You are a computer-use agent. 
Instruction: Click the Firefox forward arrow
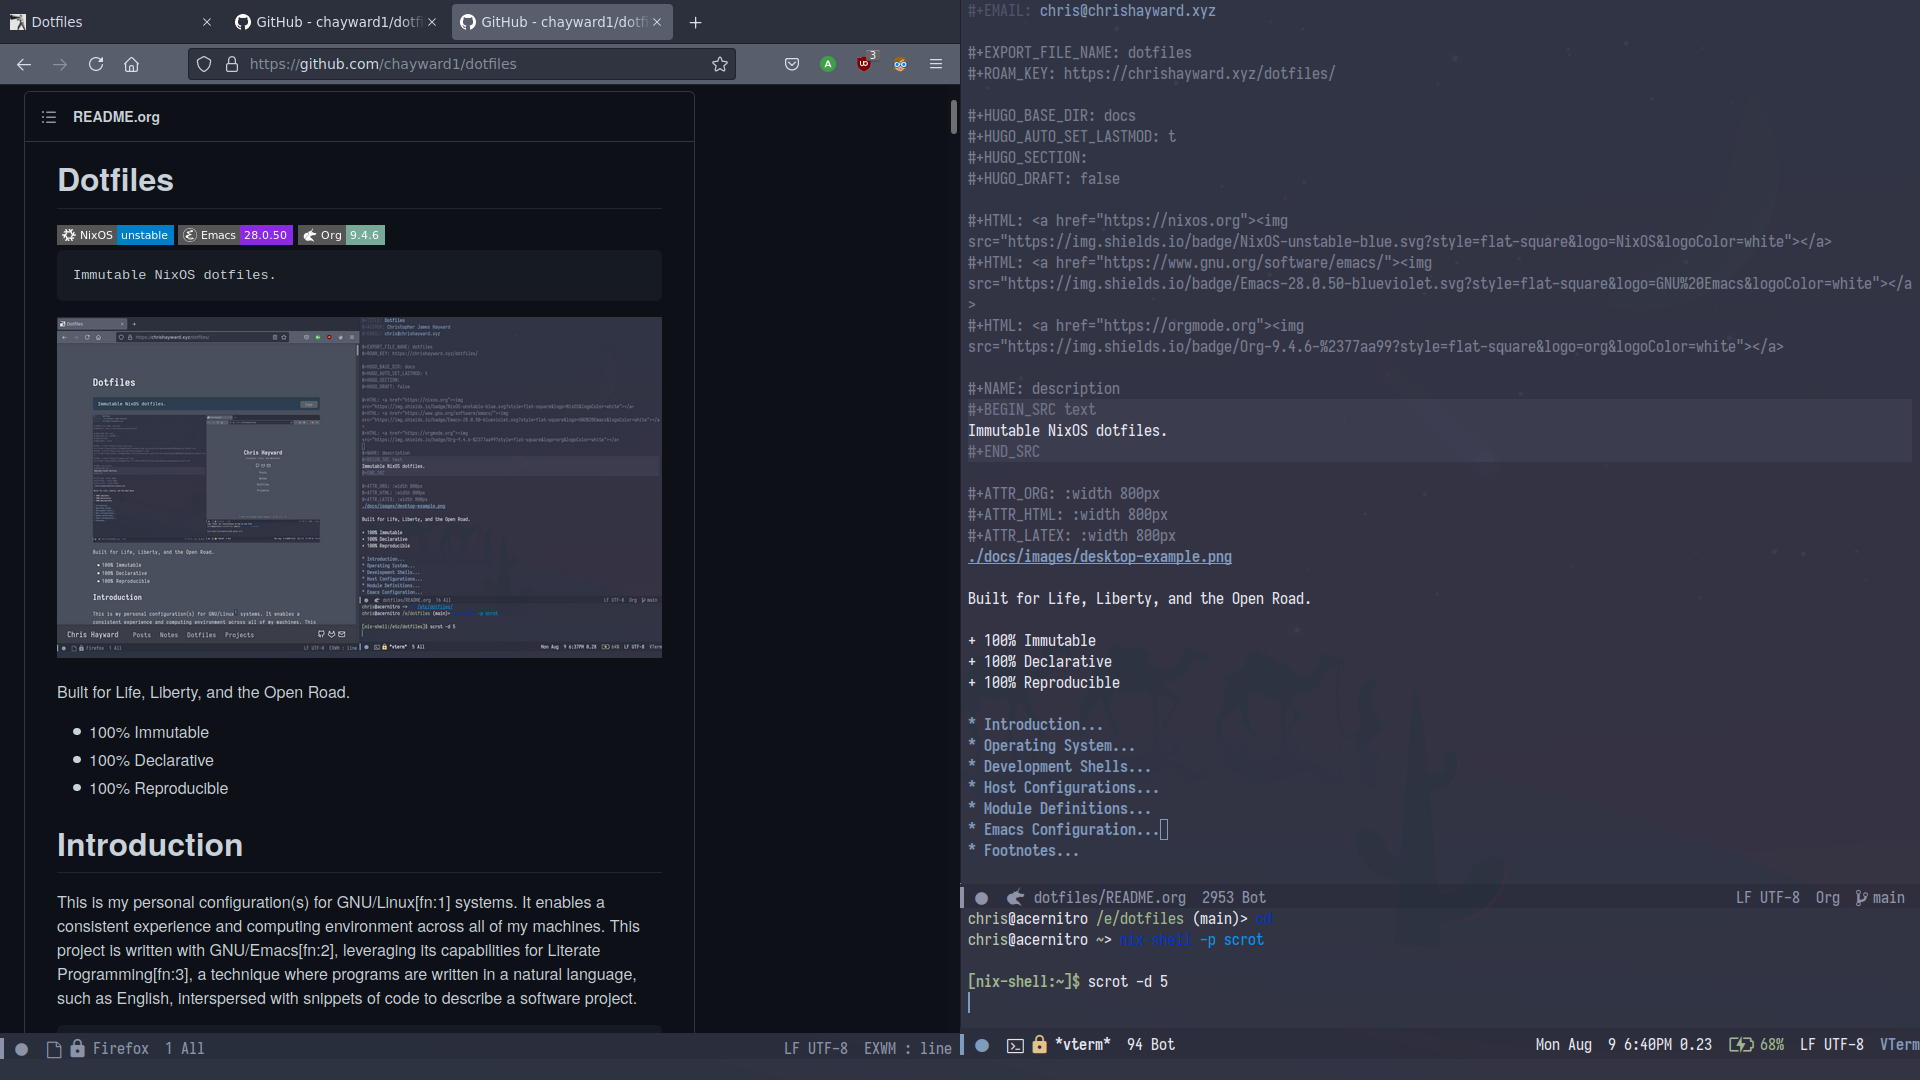(x=60, y=64)
